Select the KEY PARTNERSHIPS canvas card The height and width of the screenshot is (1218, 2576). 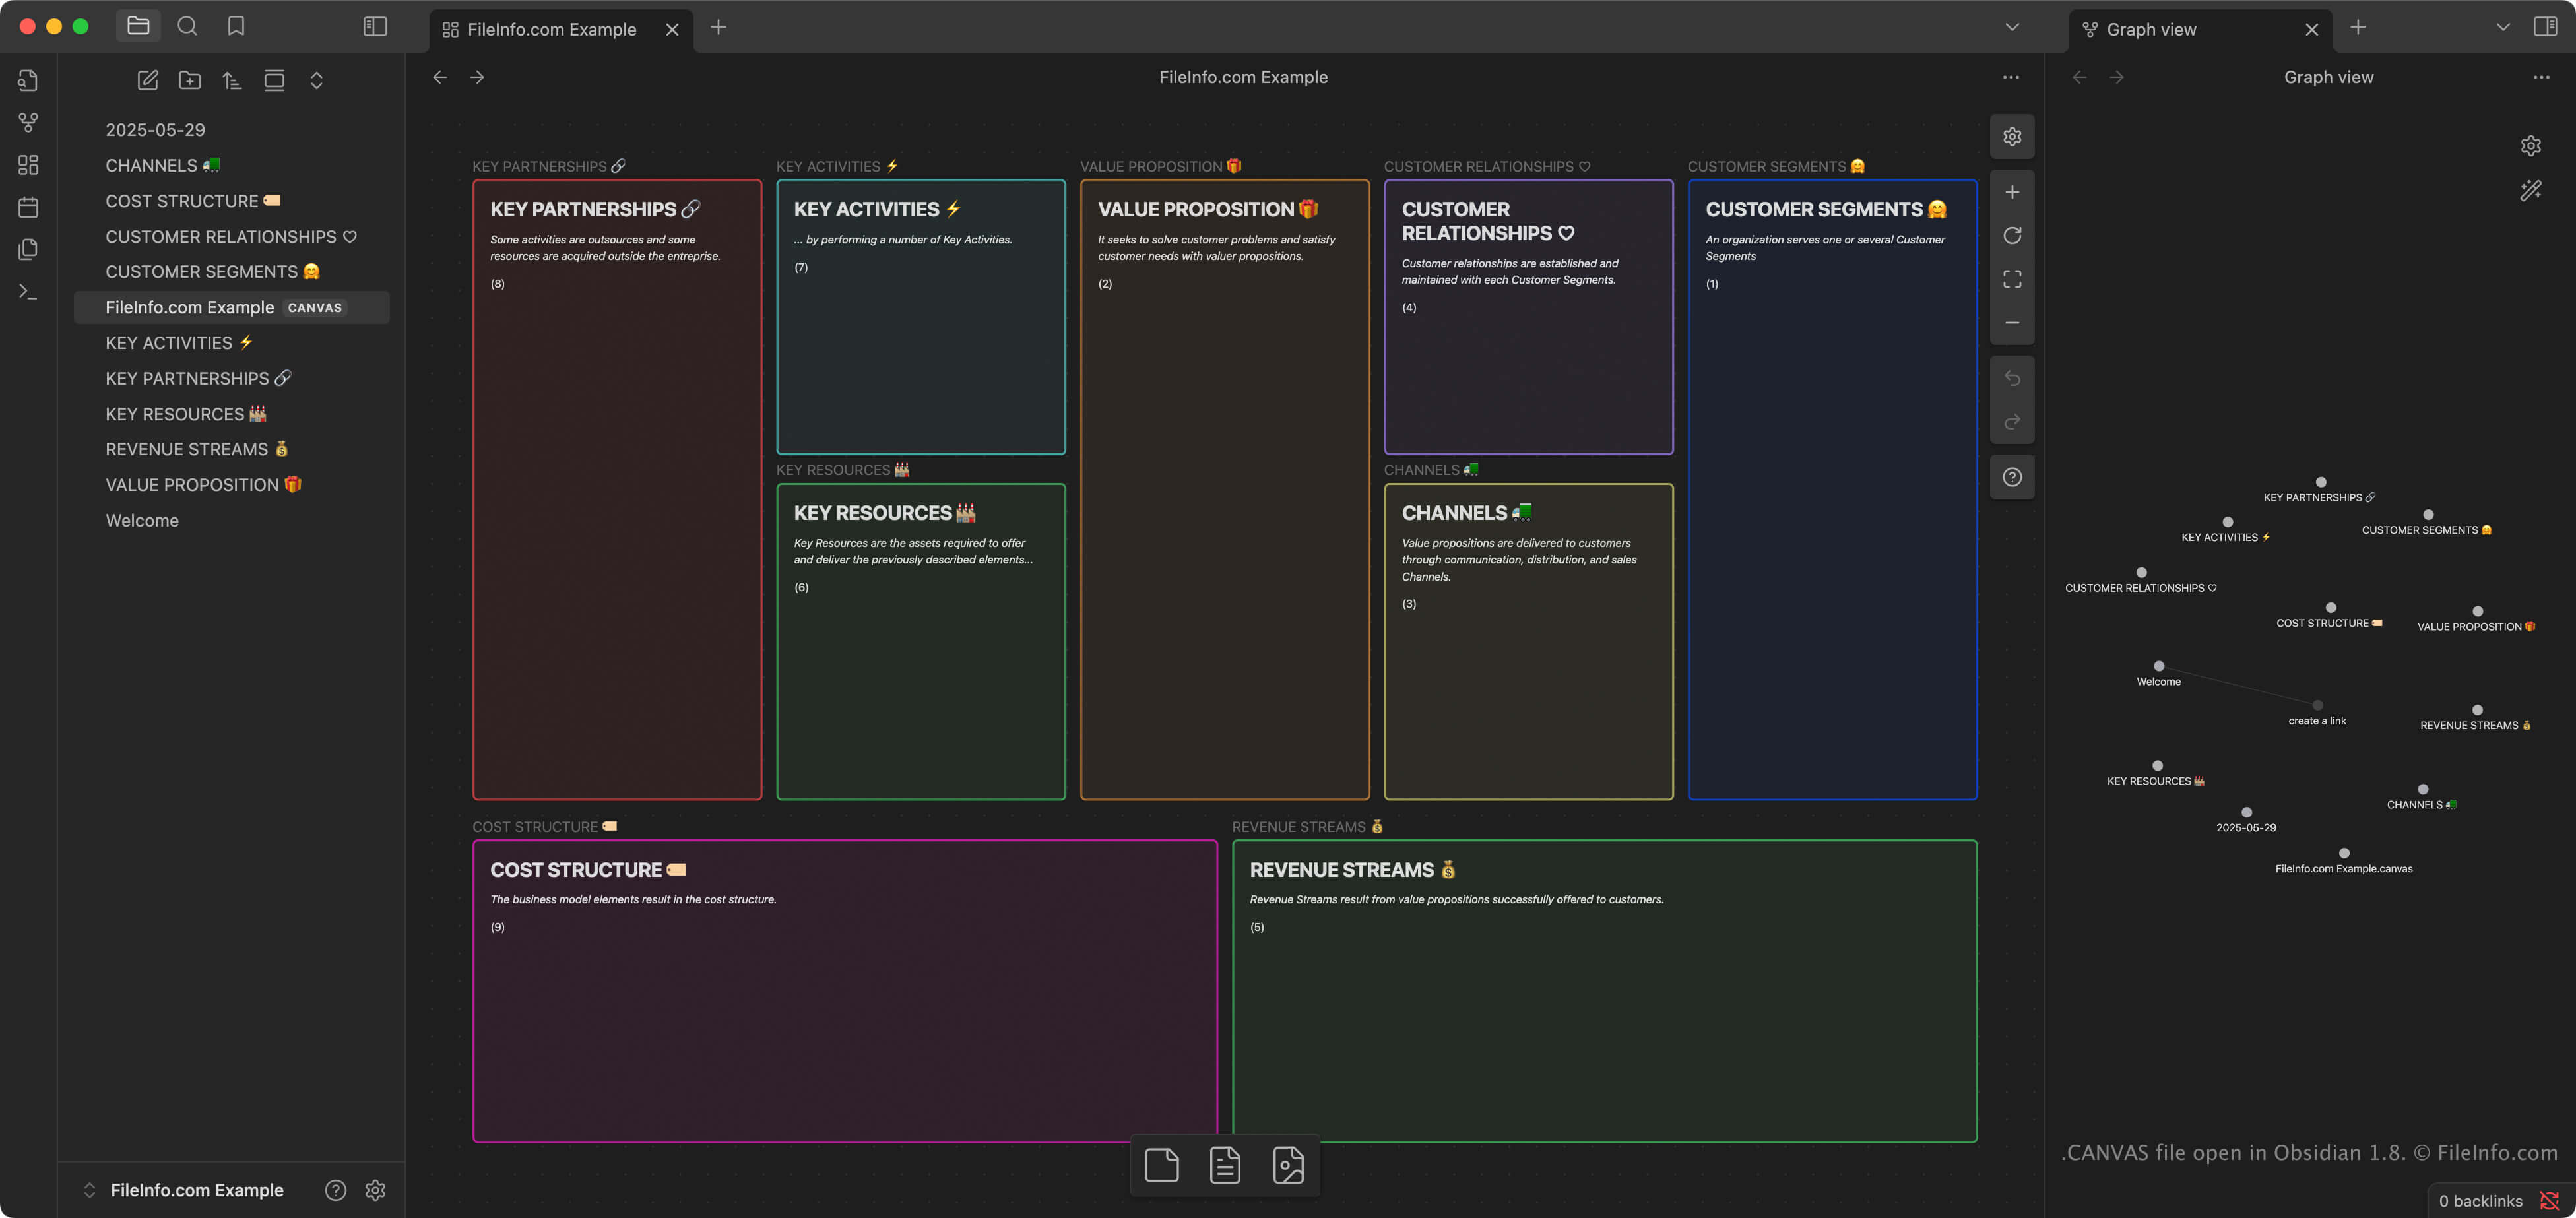[x=617, y=490]
